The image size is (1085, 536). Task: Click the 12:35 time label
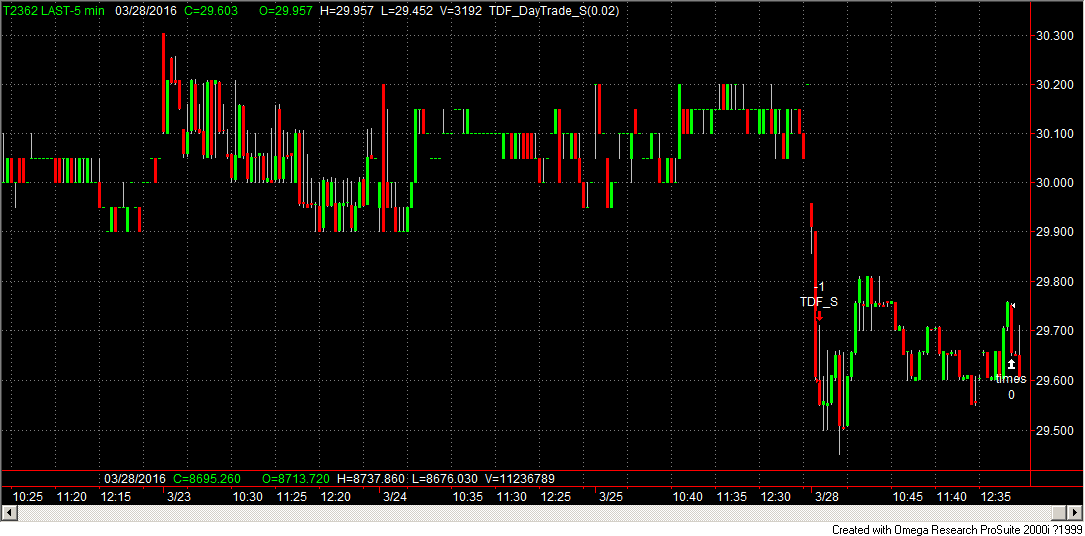[996, 497]
